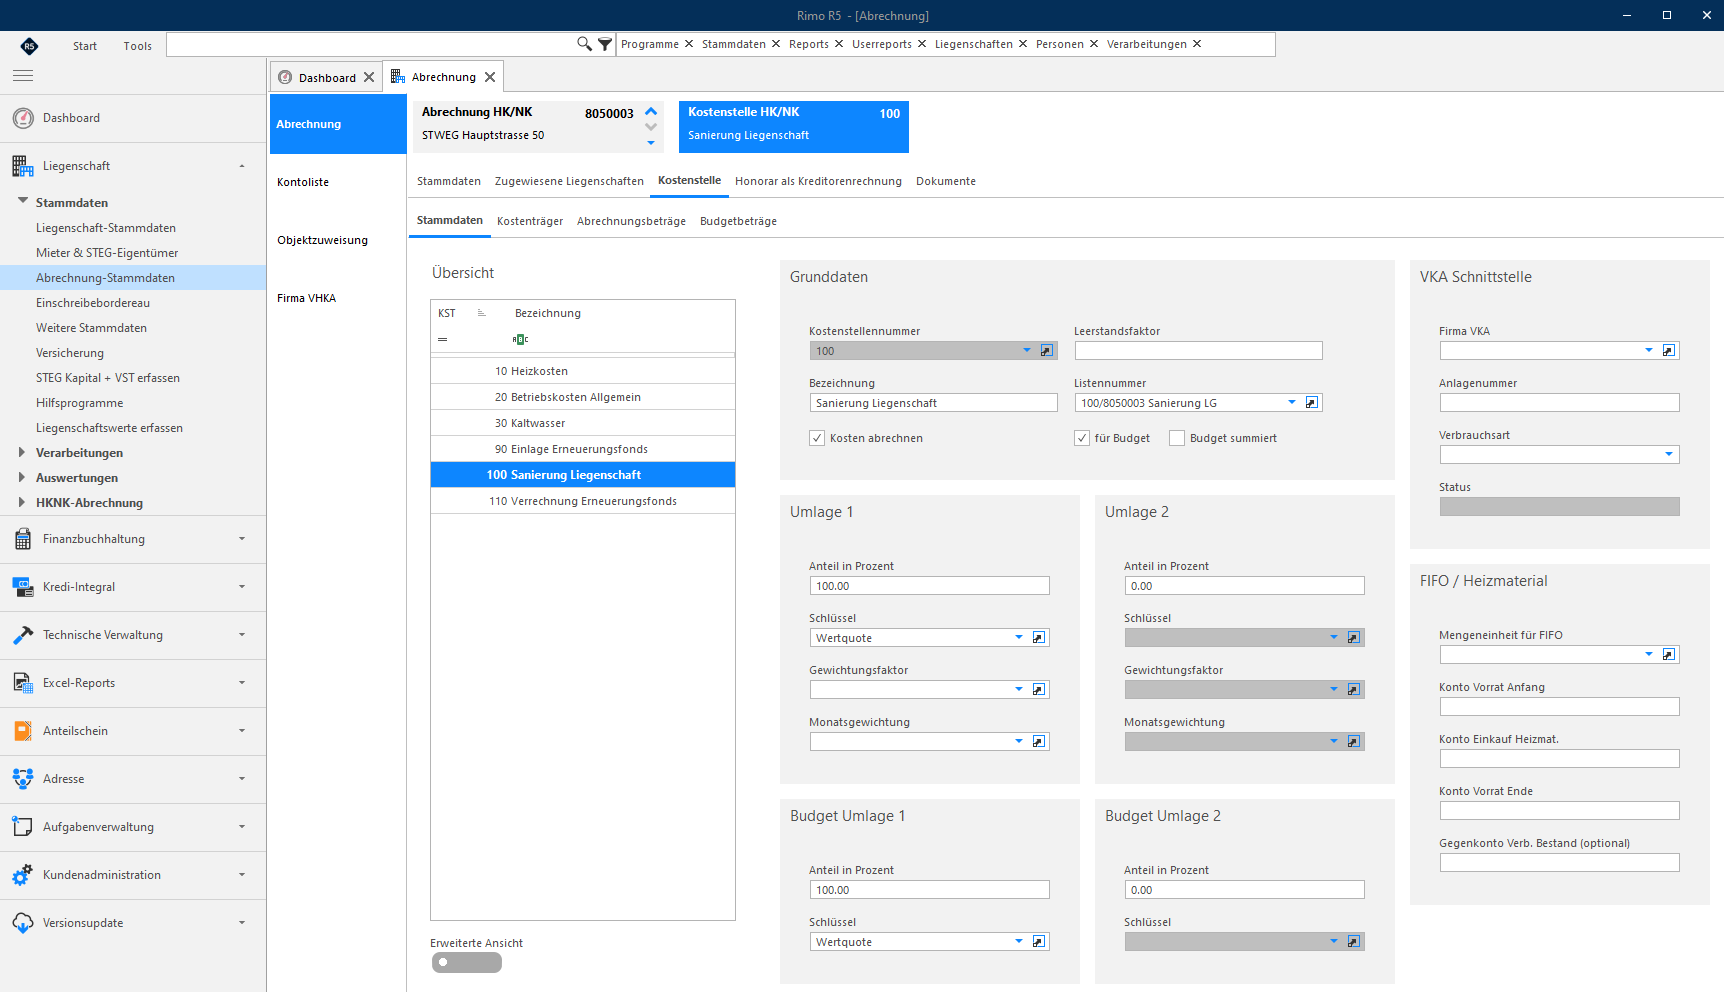Open the Gewichtungsfaktor dropdown in Umlage 1

[x=1019, y=690]
